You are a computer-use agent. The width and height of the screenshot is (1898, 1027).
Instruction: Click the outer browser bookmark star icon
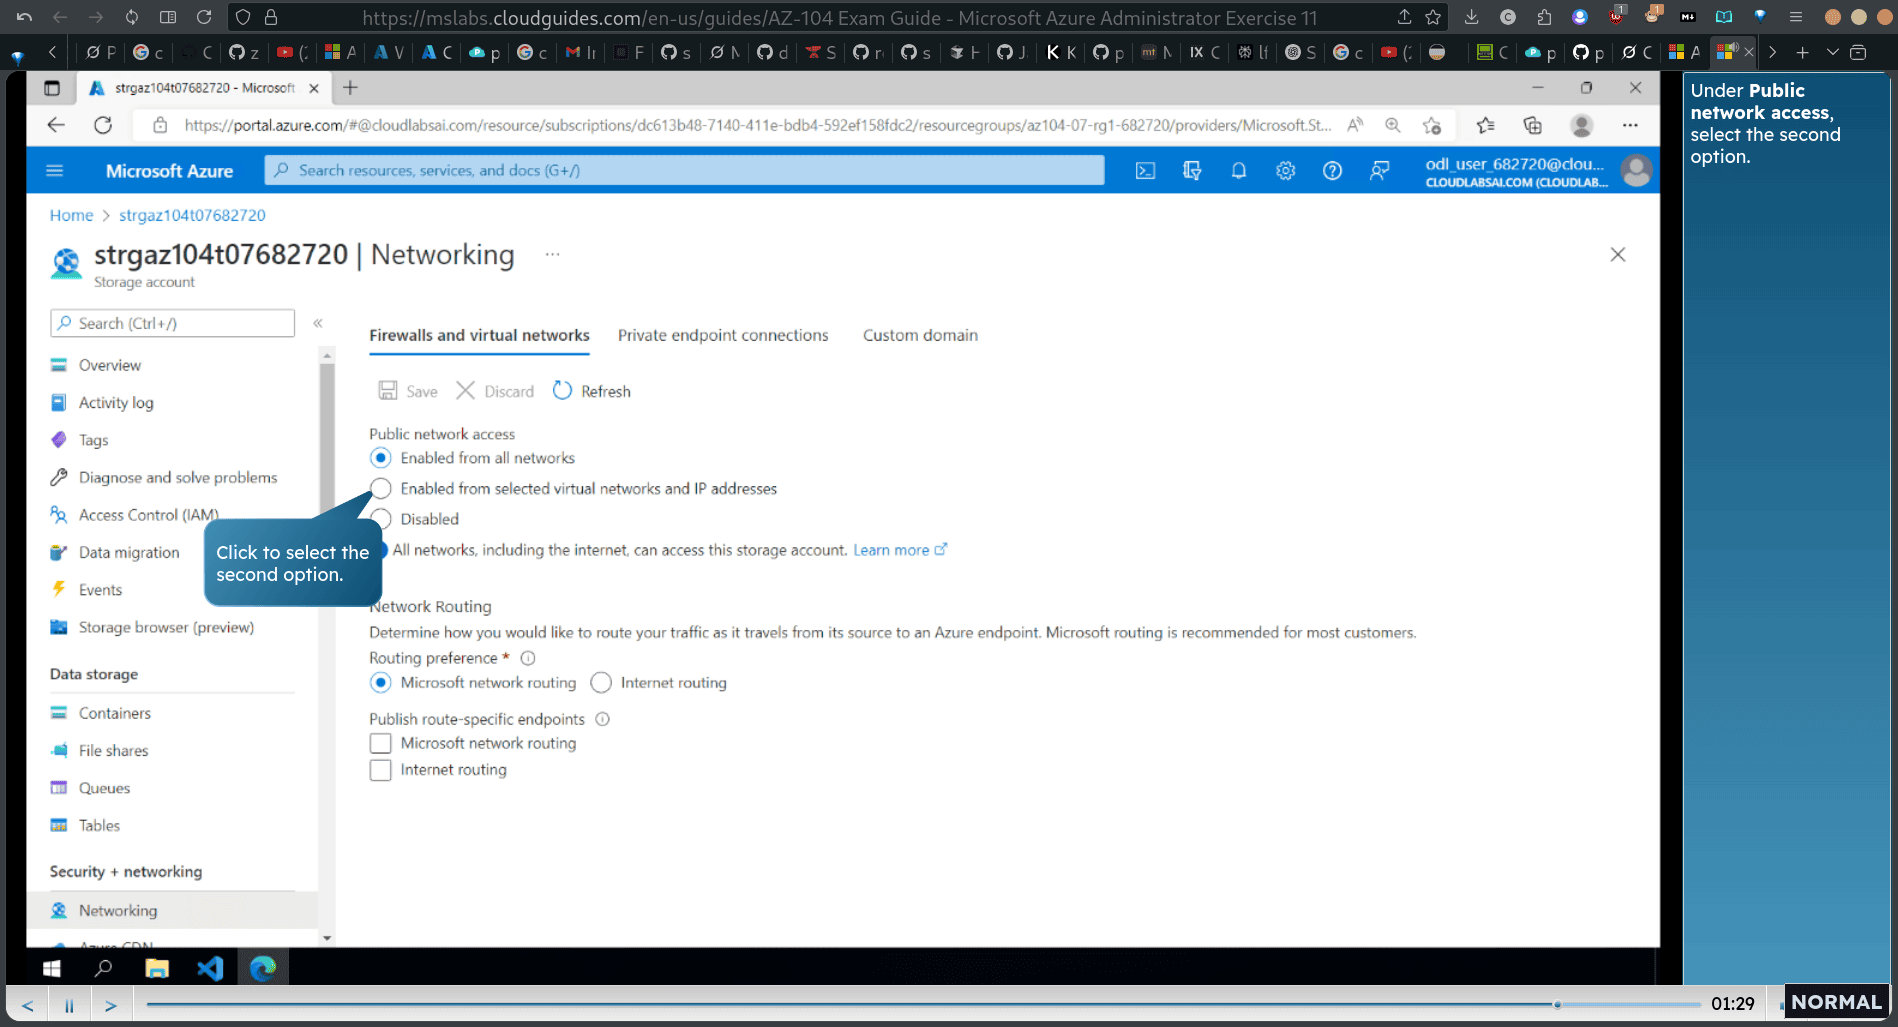pyautogui.click(x=1433, y=17)
